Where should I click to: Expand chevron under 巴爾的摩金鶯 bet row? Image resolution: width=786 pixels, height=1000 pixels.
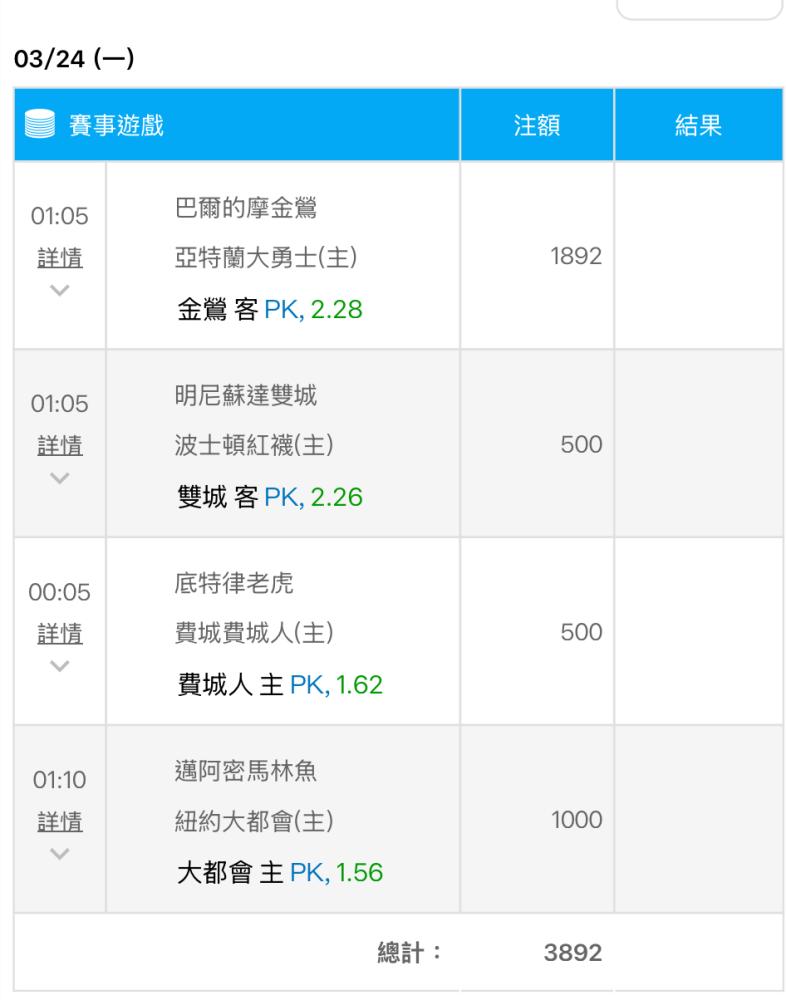[60, 291]
